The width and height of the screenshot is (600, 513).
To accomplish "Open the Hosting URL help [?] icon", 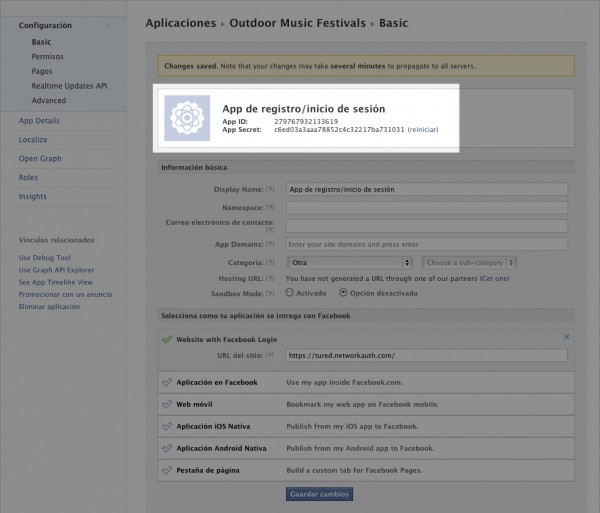I will [270, 278].
